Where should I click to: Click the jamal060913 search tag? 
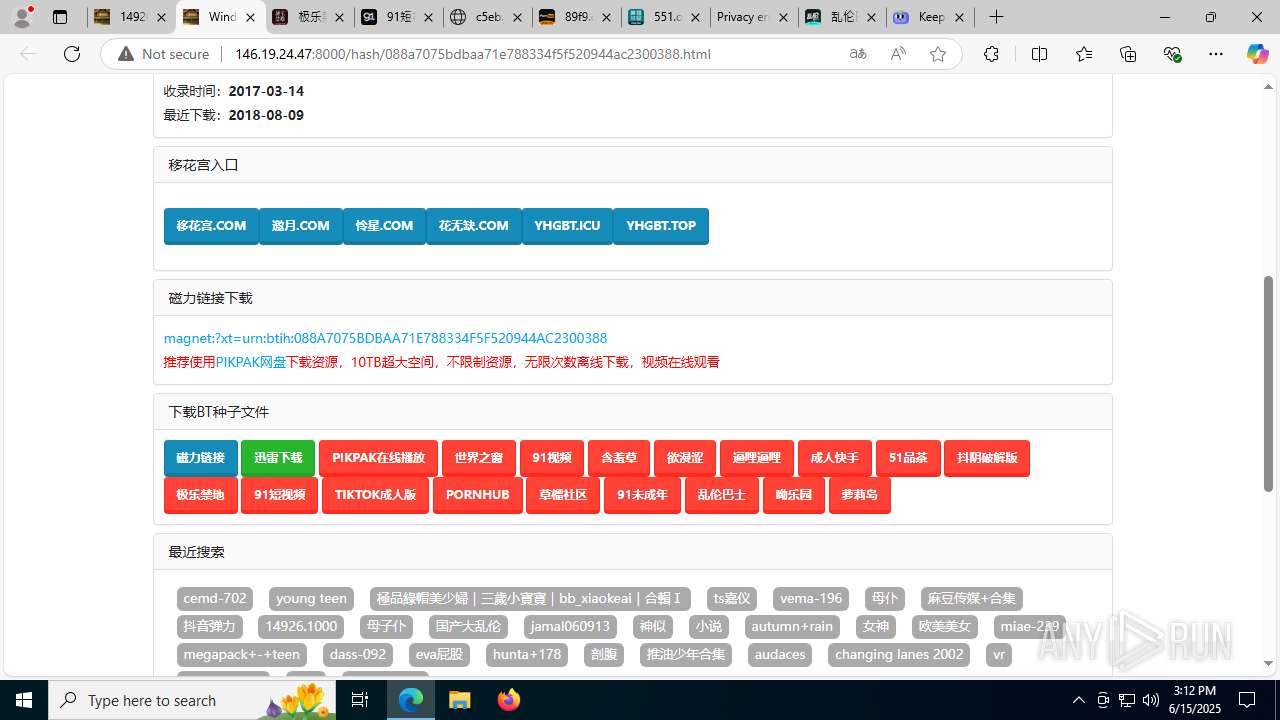pyautogui.click(x=570, y=626)
